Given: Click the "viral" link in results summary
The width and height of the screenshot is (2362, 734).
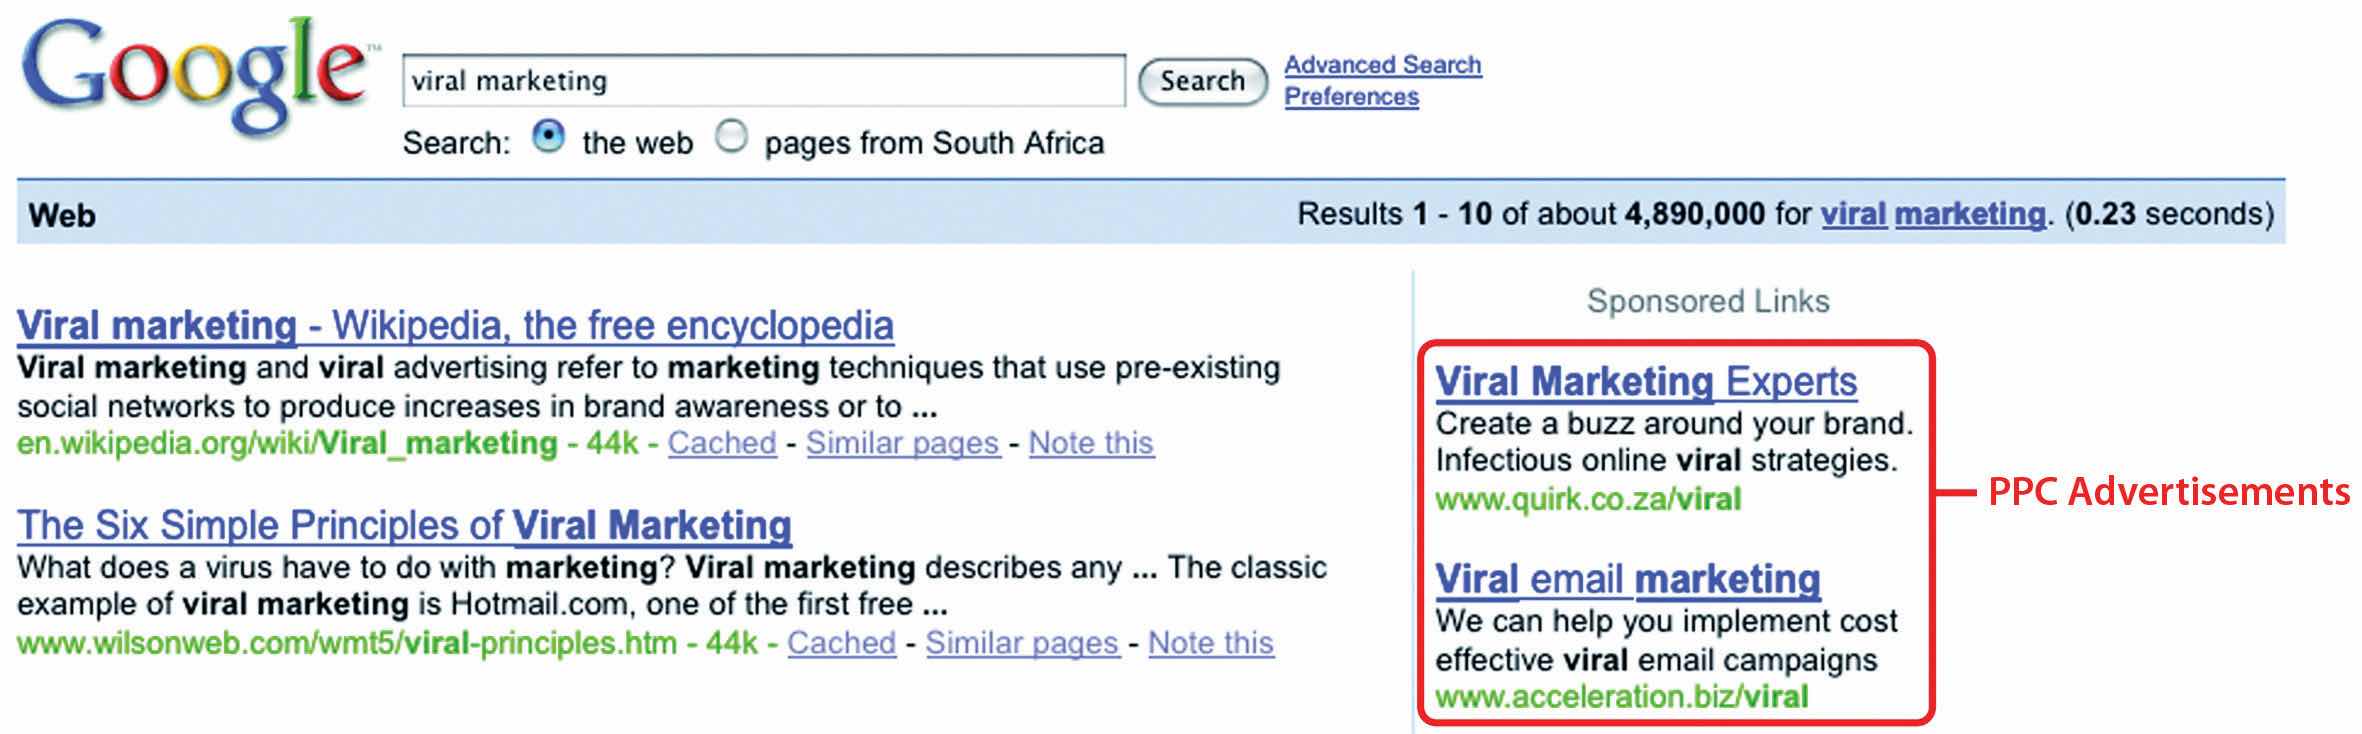Looking at the screenshot, I should tap(1853, 214).
